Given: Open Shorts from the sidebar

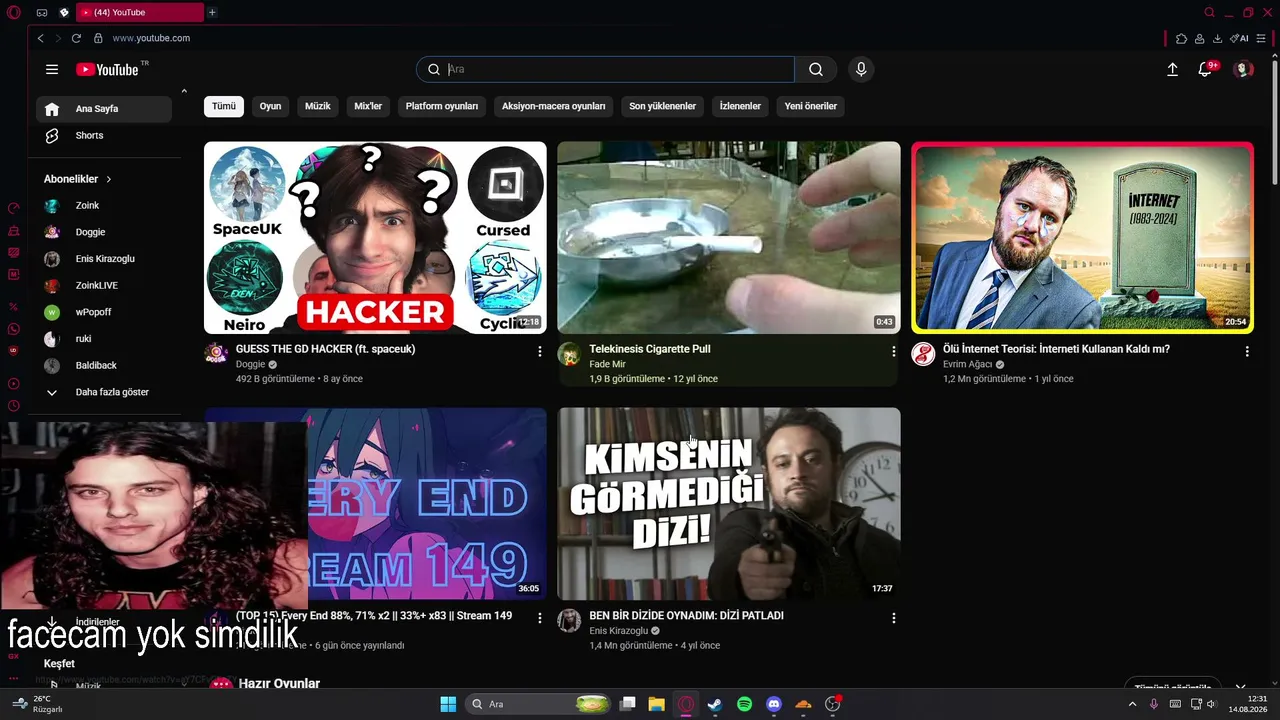Looking at the screenshot, I should click(x=104, y=136).
